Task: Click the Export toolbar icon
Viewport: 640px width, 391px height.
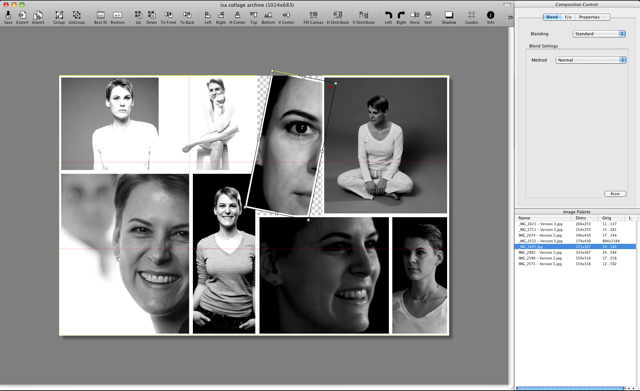Action: [x=22, y=17]
